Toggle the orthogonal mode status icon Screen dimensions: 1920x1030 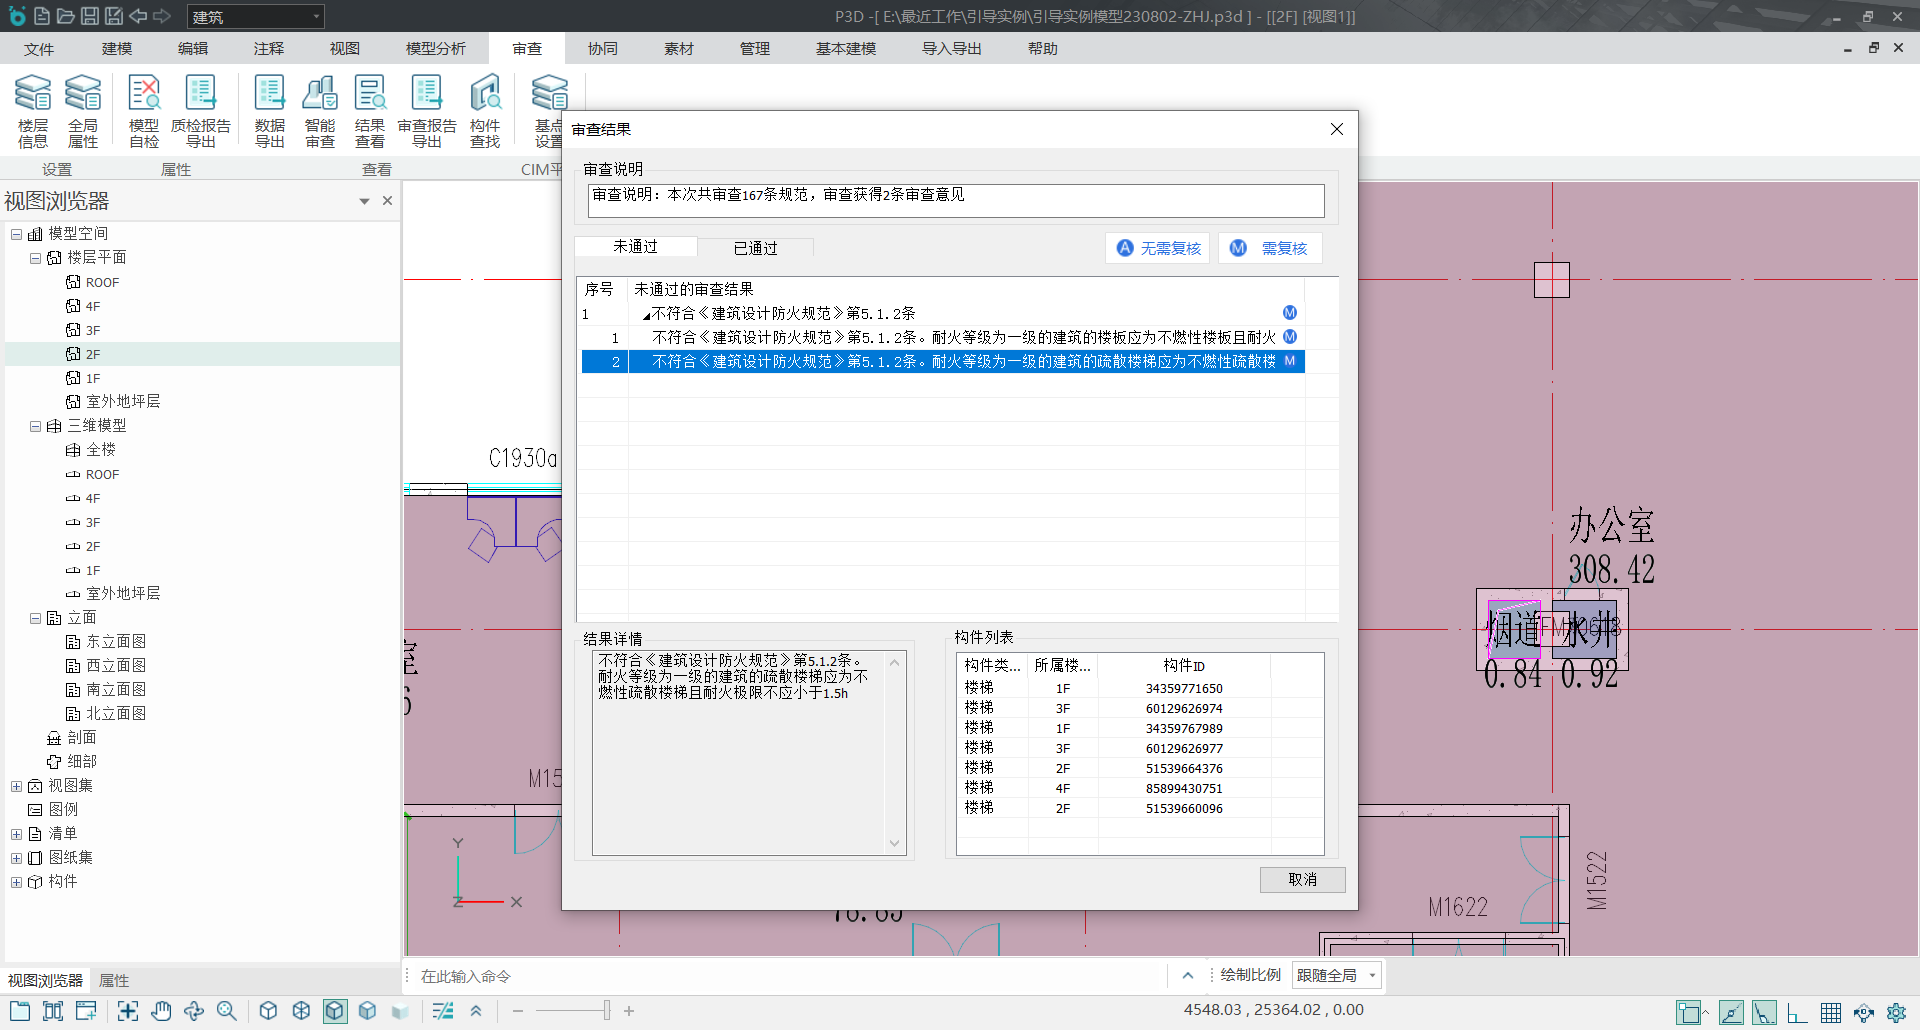(1797, 1013)
